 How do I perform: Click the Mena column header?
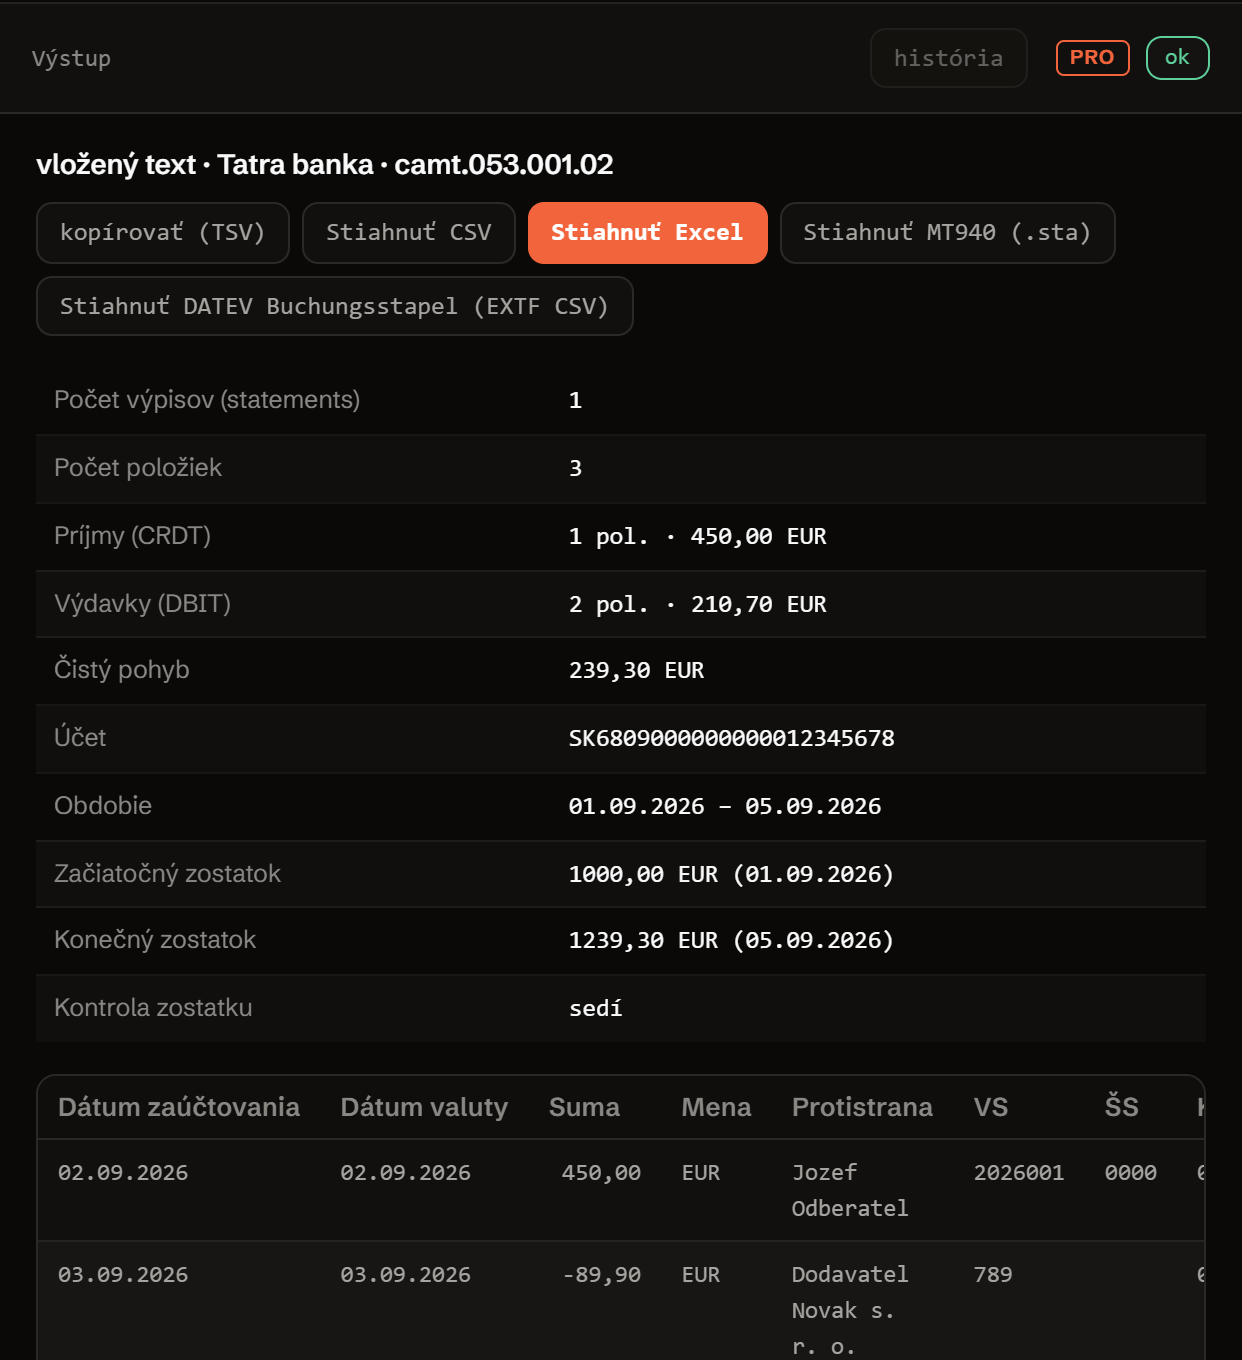click(716, 1107)
